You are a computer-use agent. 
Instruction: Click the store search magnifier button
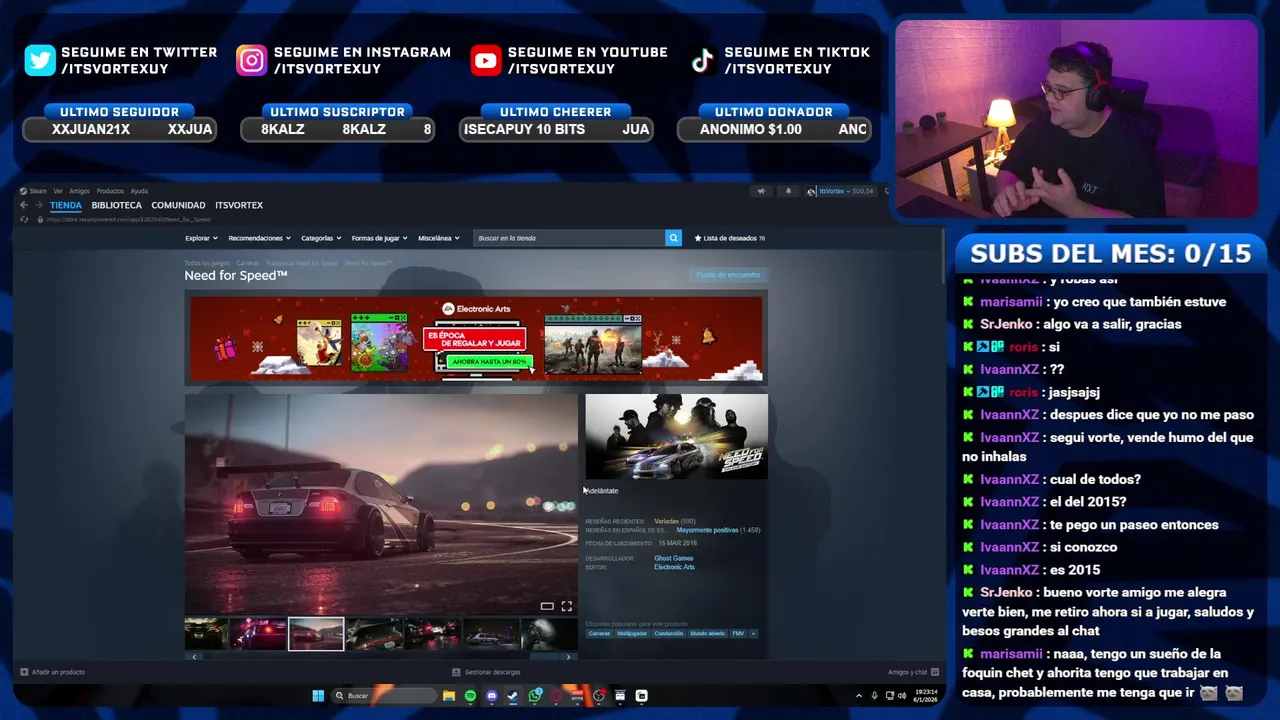pos(673,238)
